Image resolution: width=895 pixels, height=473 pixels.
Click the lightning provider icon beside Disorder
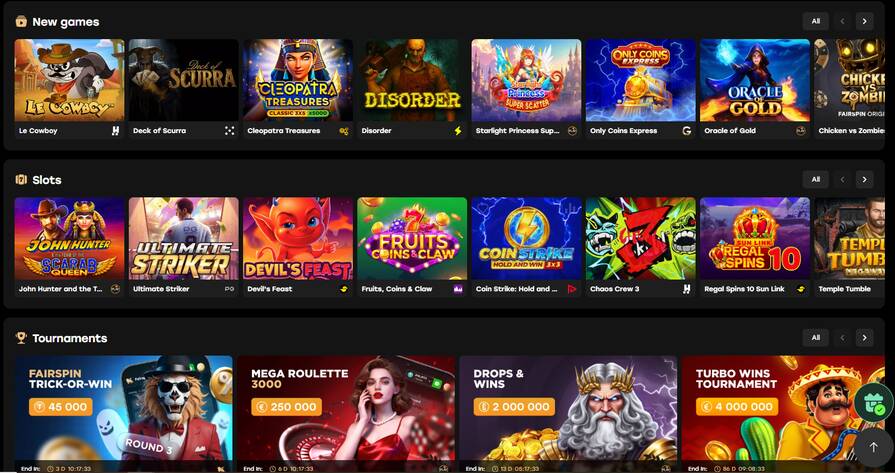point(458,131)
